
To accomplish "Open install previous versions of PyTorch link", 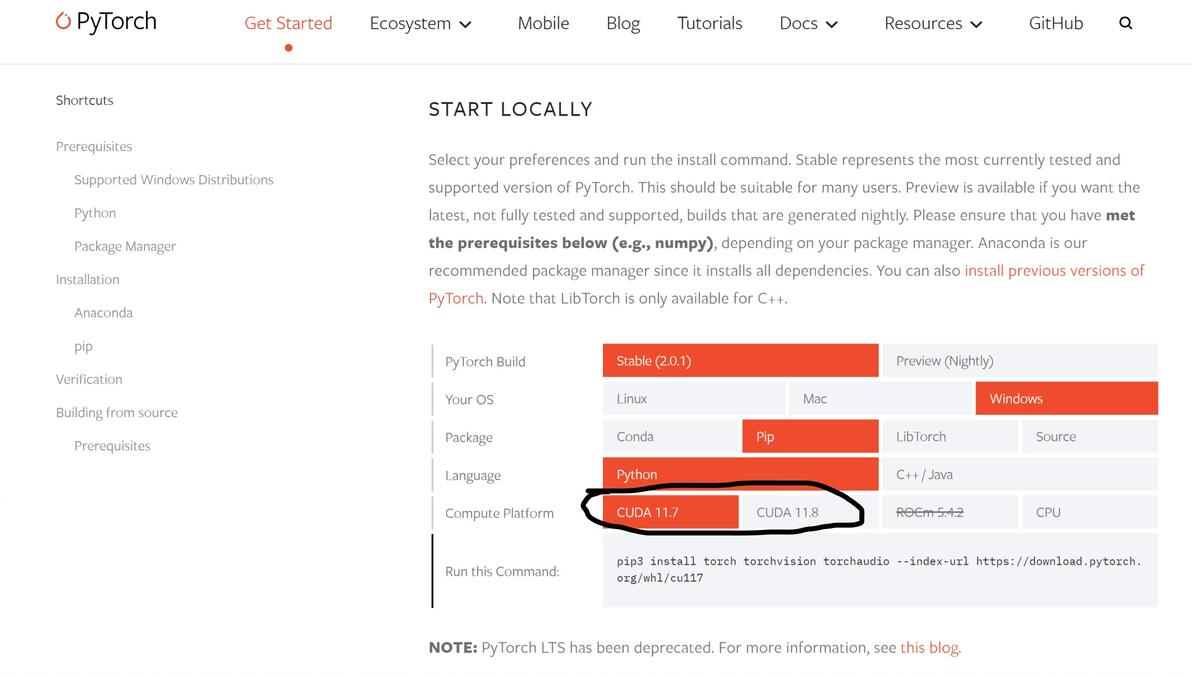I will click(1053, 271).
